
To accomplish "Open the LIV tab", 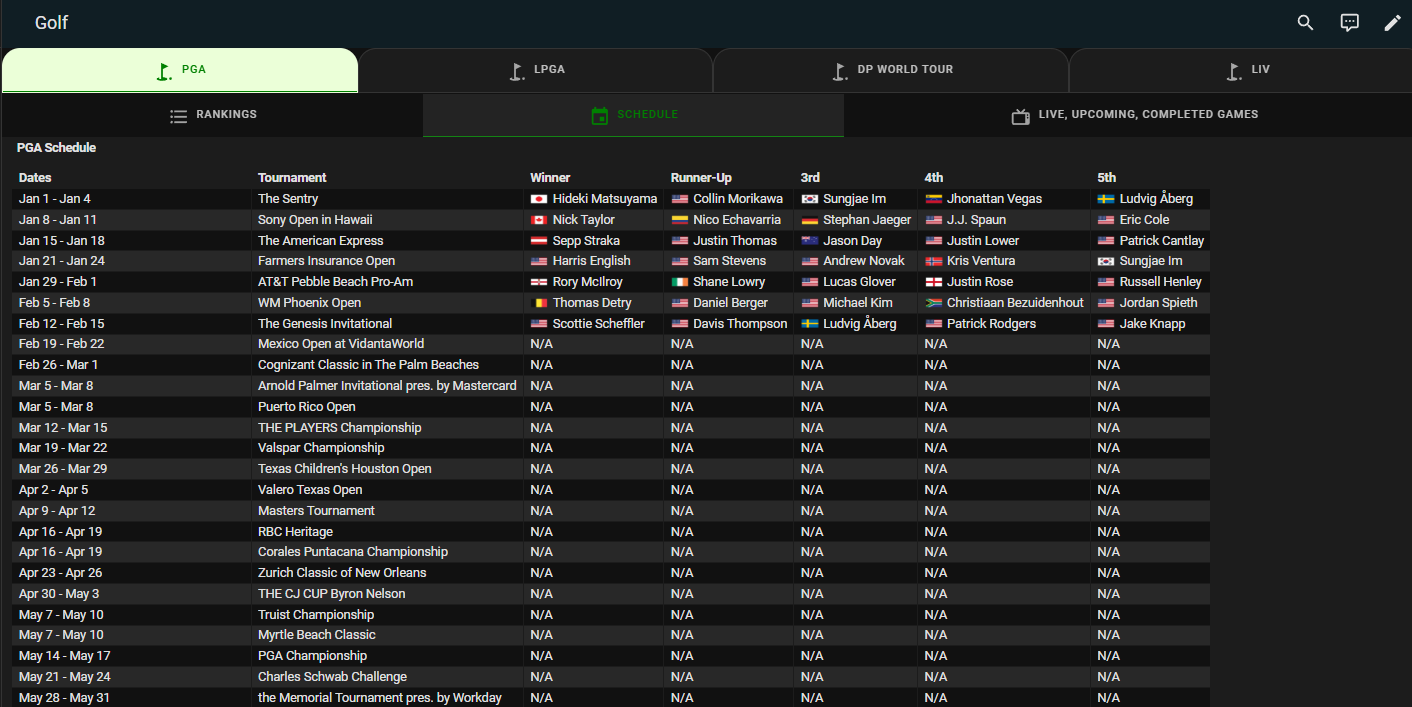I will 1240,70.
